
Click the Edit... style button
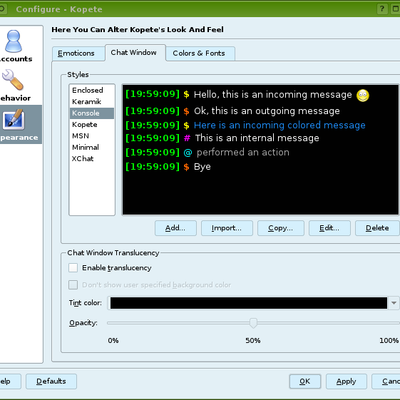coord(329,228)
